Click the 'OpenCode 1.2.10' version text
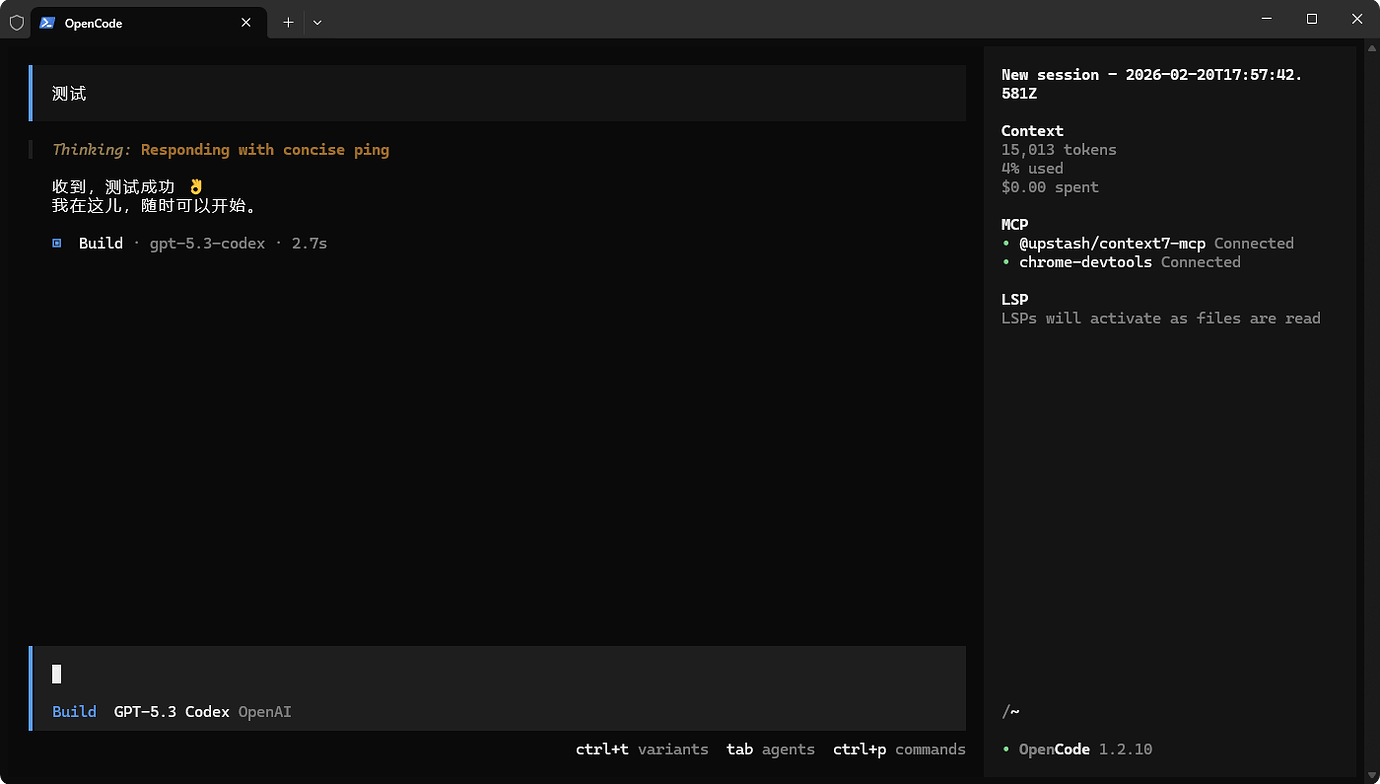Screen dimensions: 1380x784 click(1085, 749)
